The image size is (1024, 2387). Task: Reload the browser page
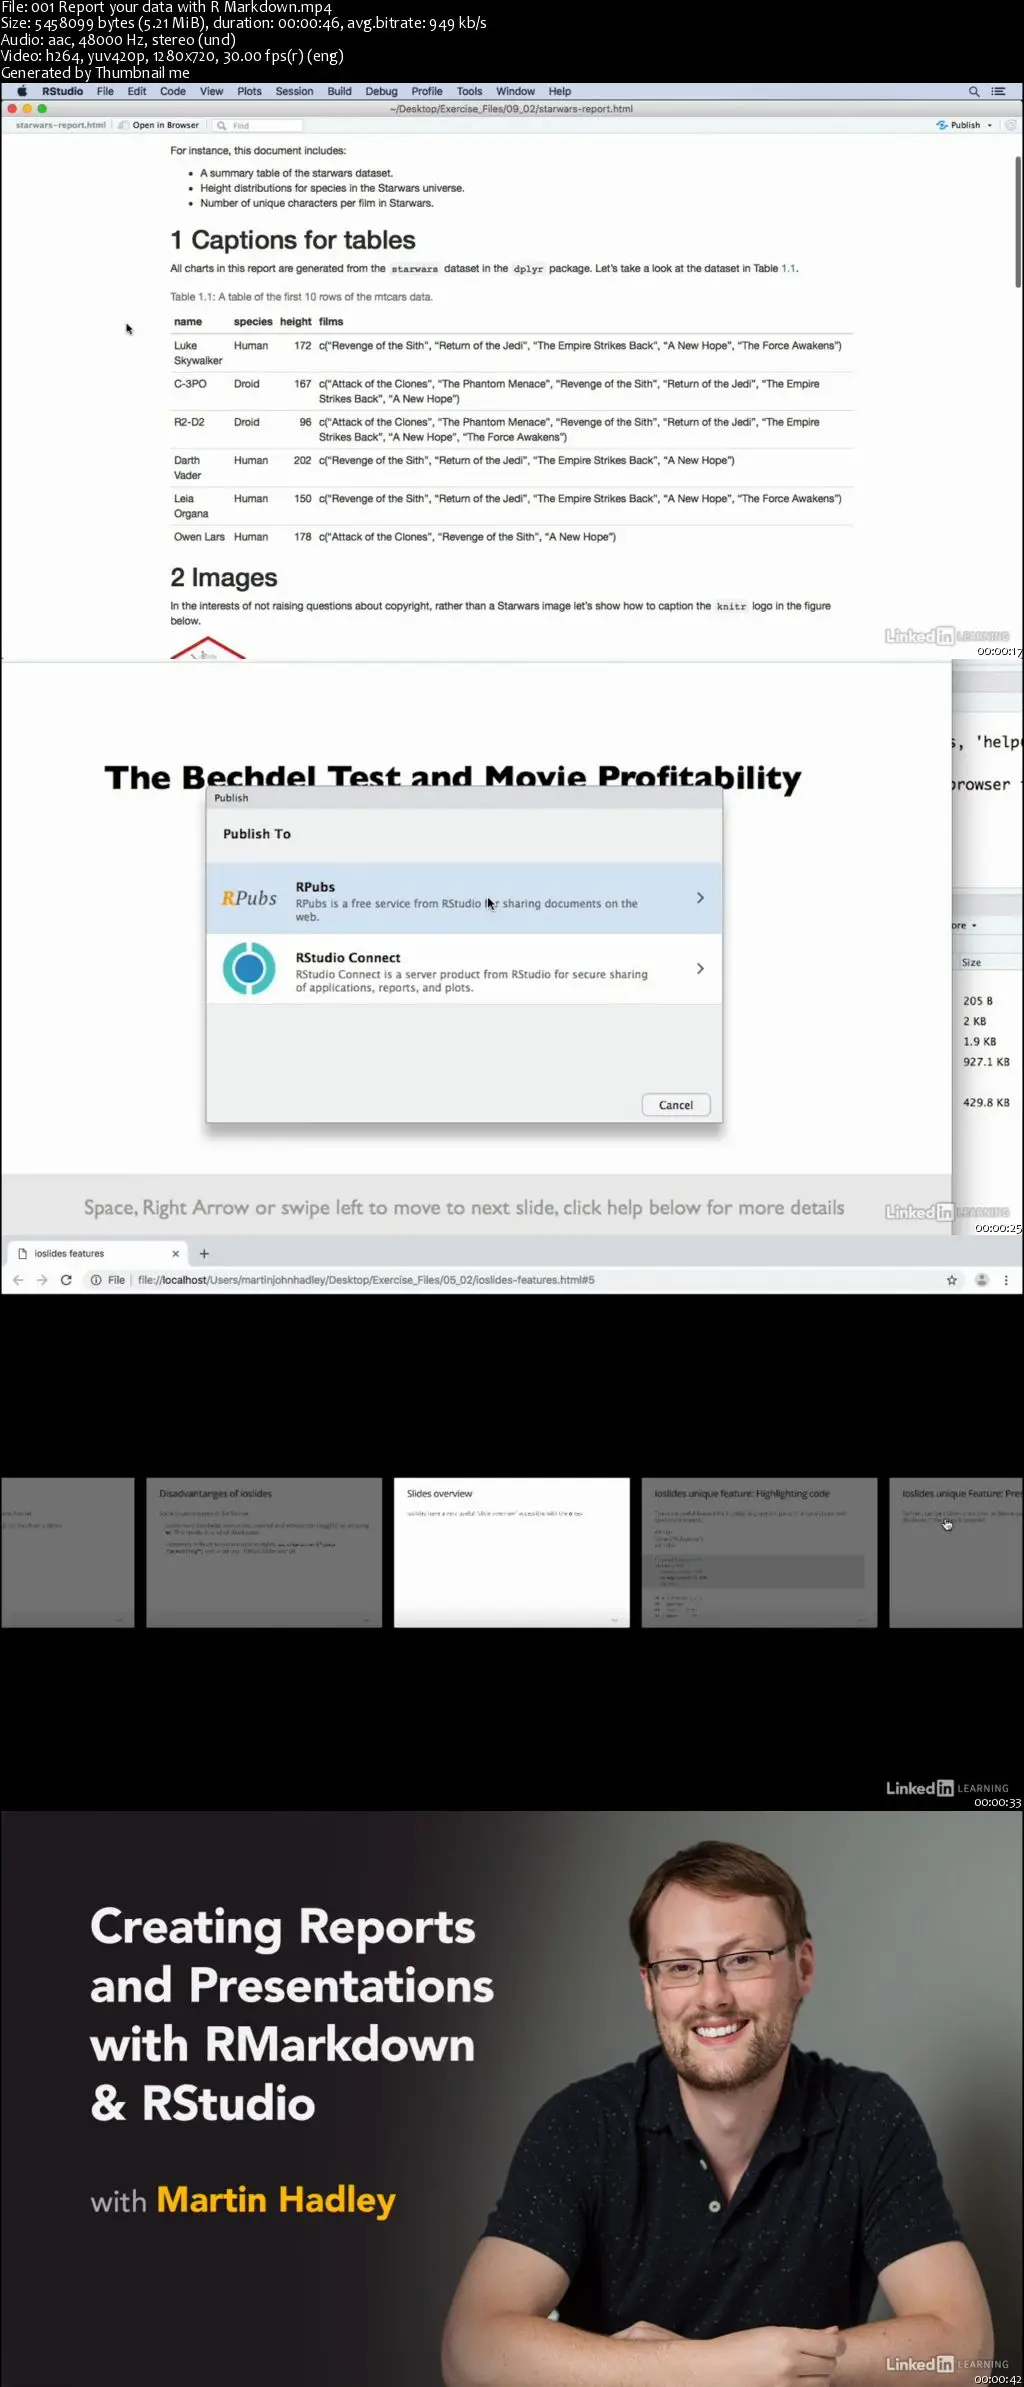pos(66,1280)
